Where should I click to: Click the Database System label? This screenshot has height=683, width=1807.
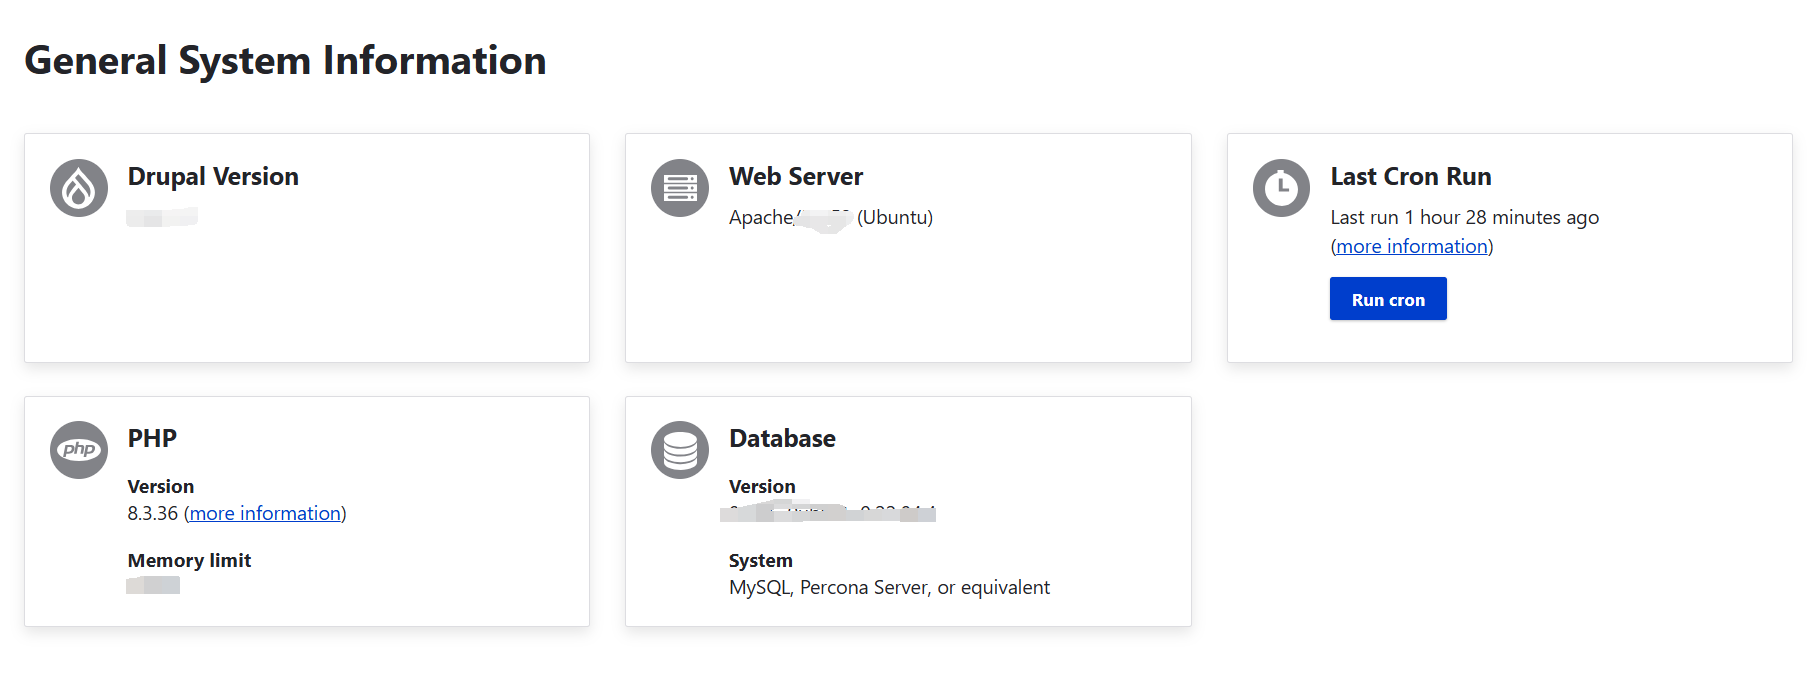761,561
